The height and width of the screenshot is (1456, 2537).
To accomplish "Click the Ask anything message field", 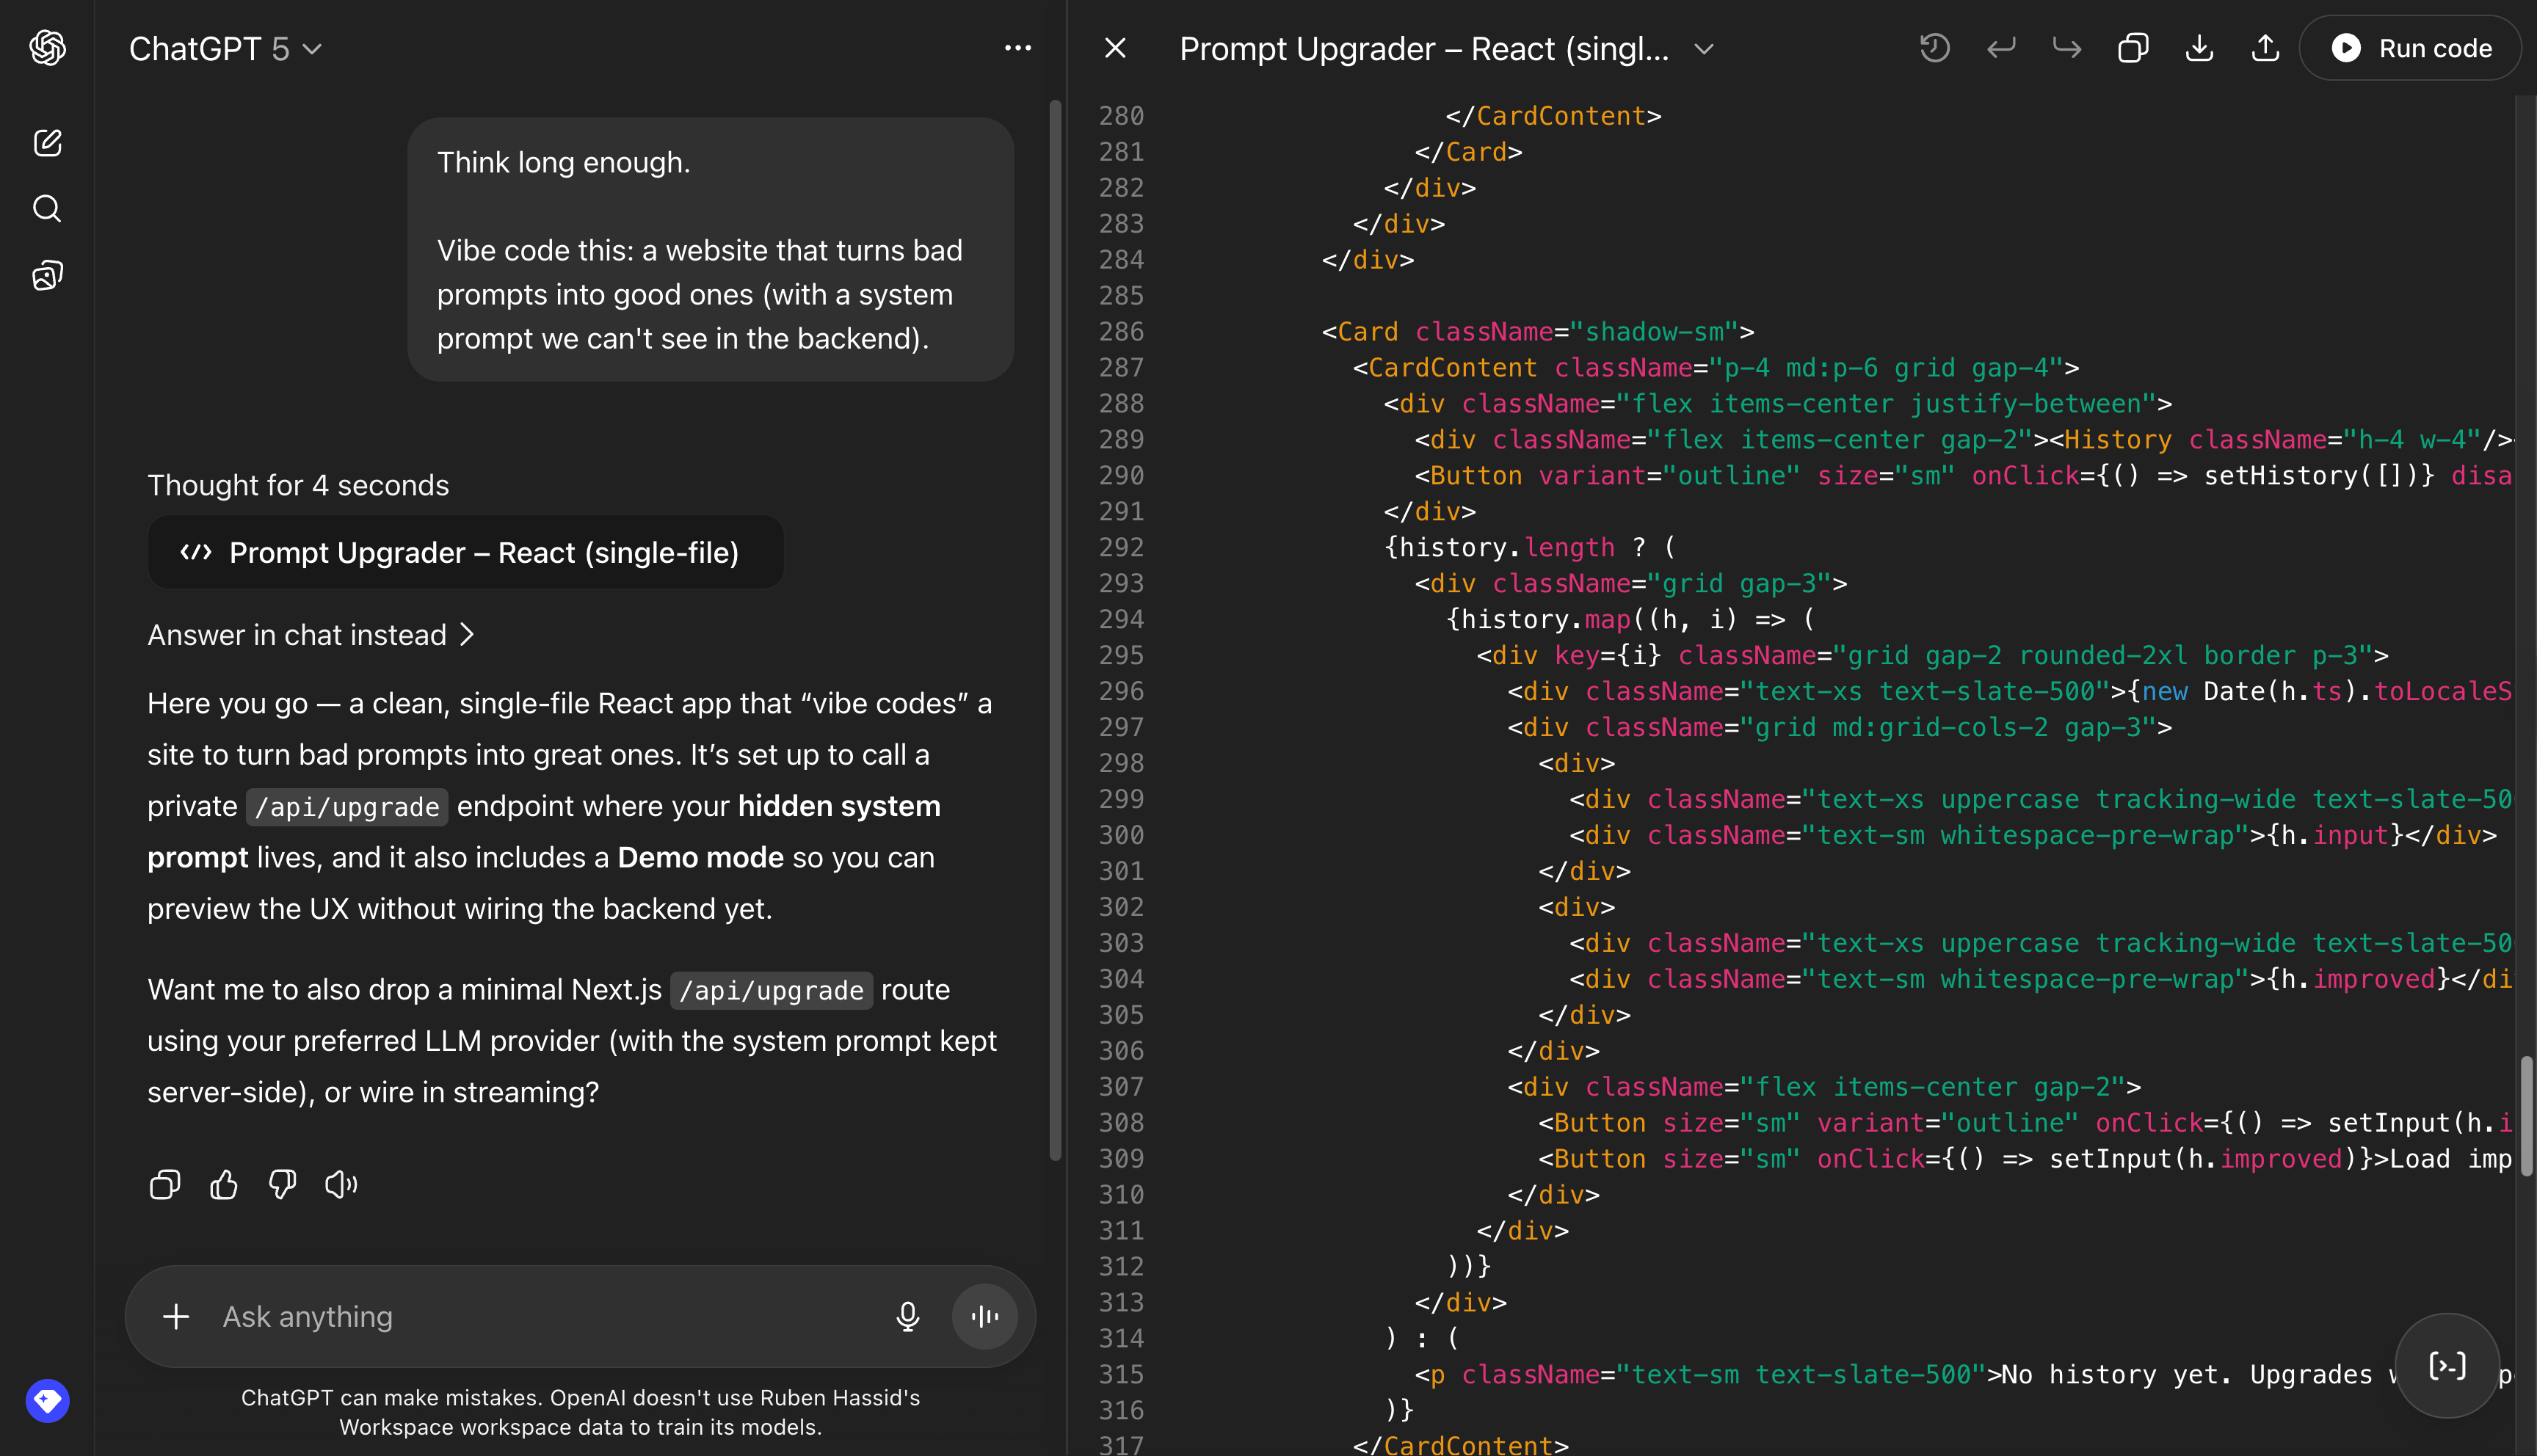I will pyautogui.click(x=540, y=1317).
